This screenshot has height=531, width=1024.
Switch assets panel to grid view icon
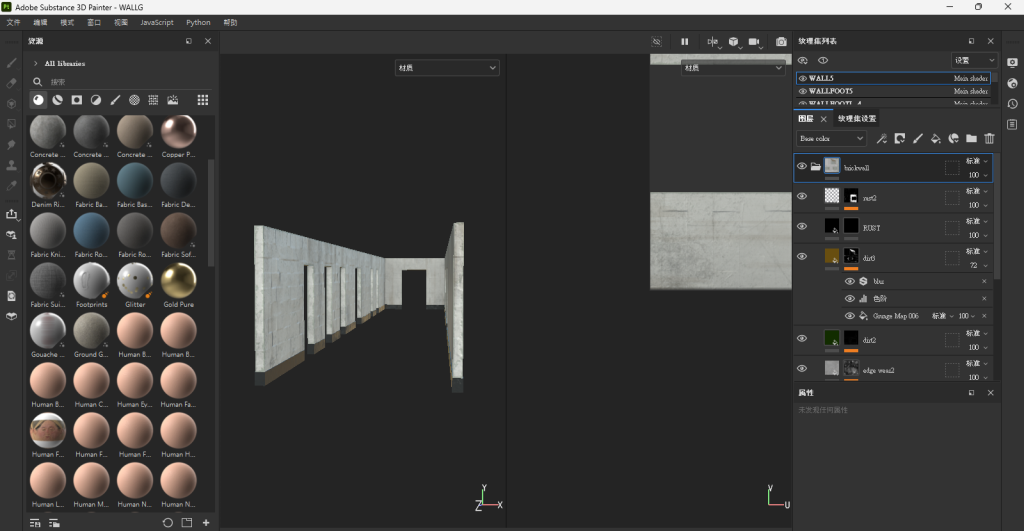[x=203, y=100]
